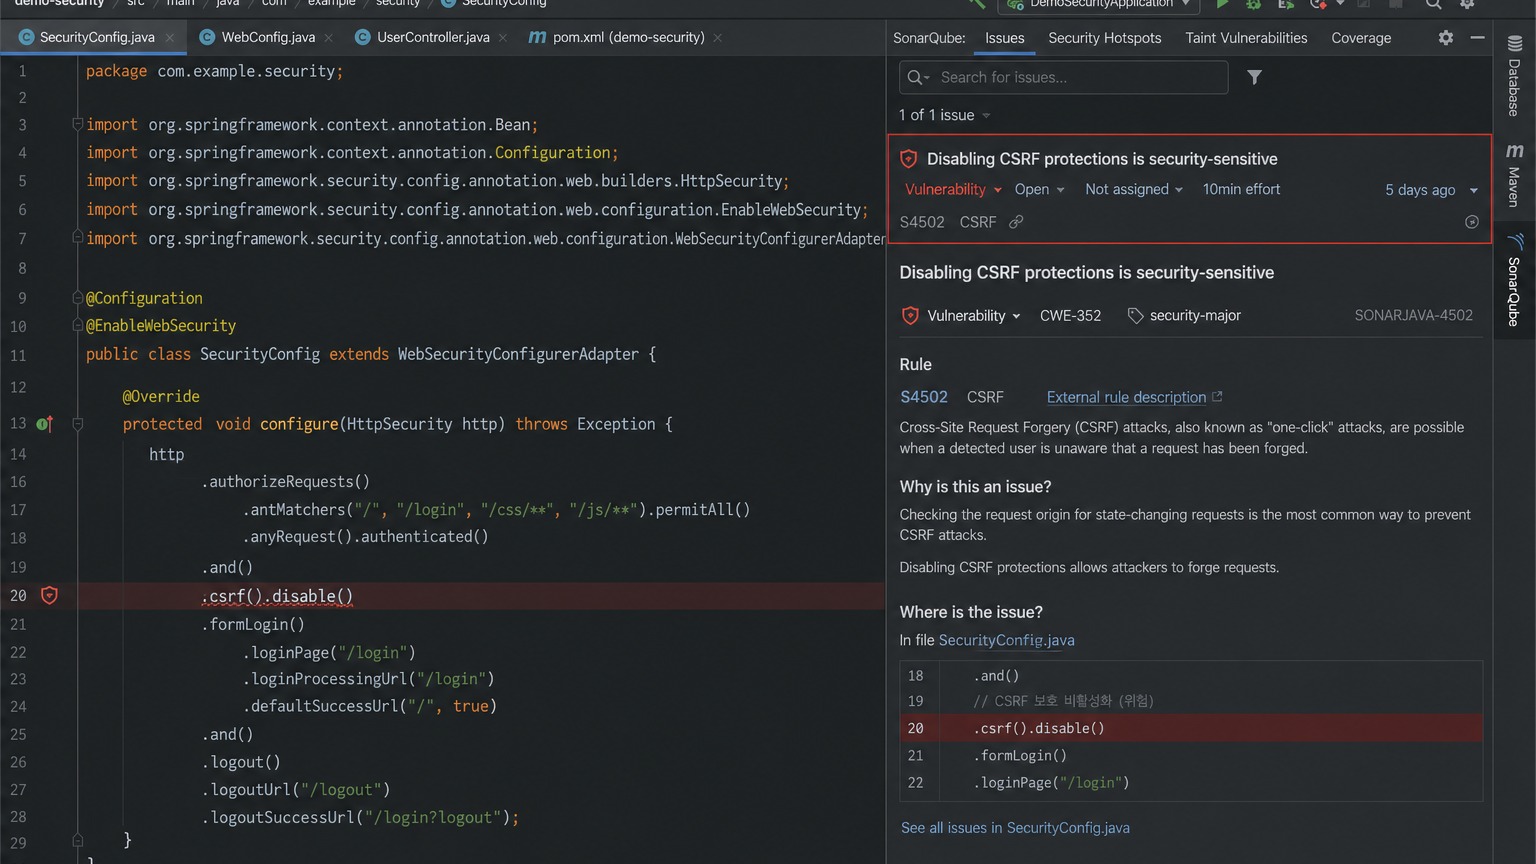Open the External rule description link
The height and width of the screenshot is (864, 1536).
click(1126, 397)
